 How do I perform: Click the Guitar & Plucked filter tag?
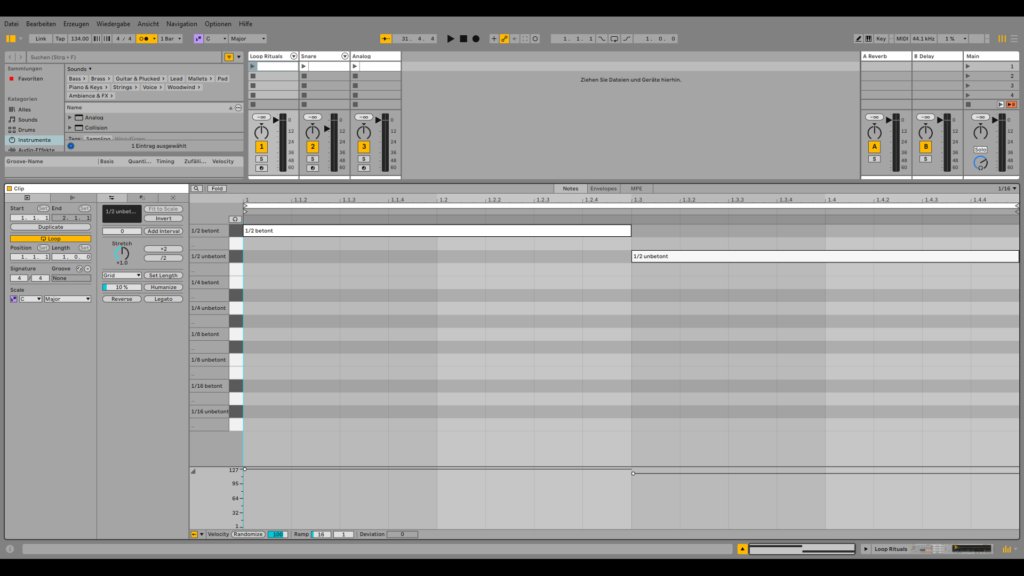click(139, 78)
